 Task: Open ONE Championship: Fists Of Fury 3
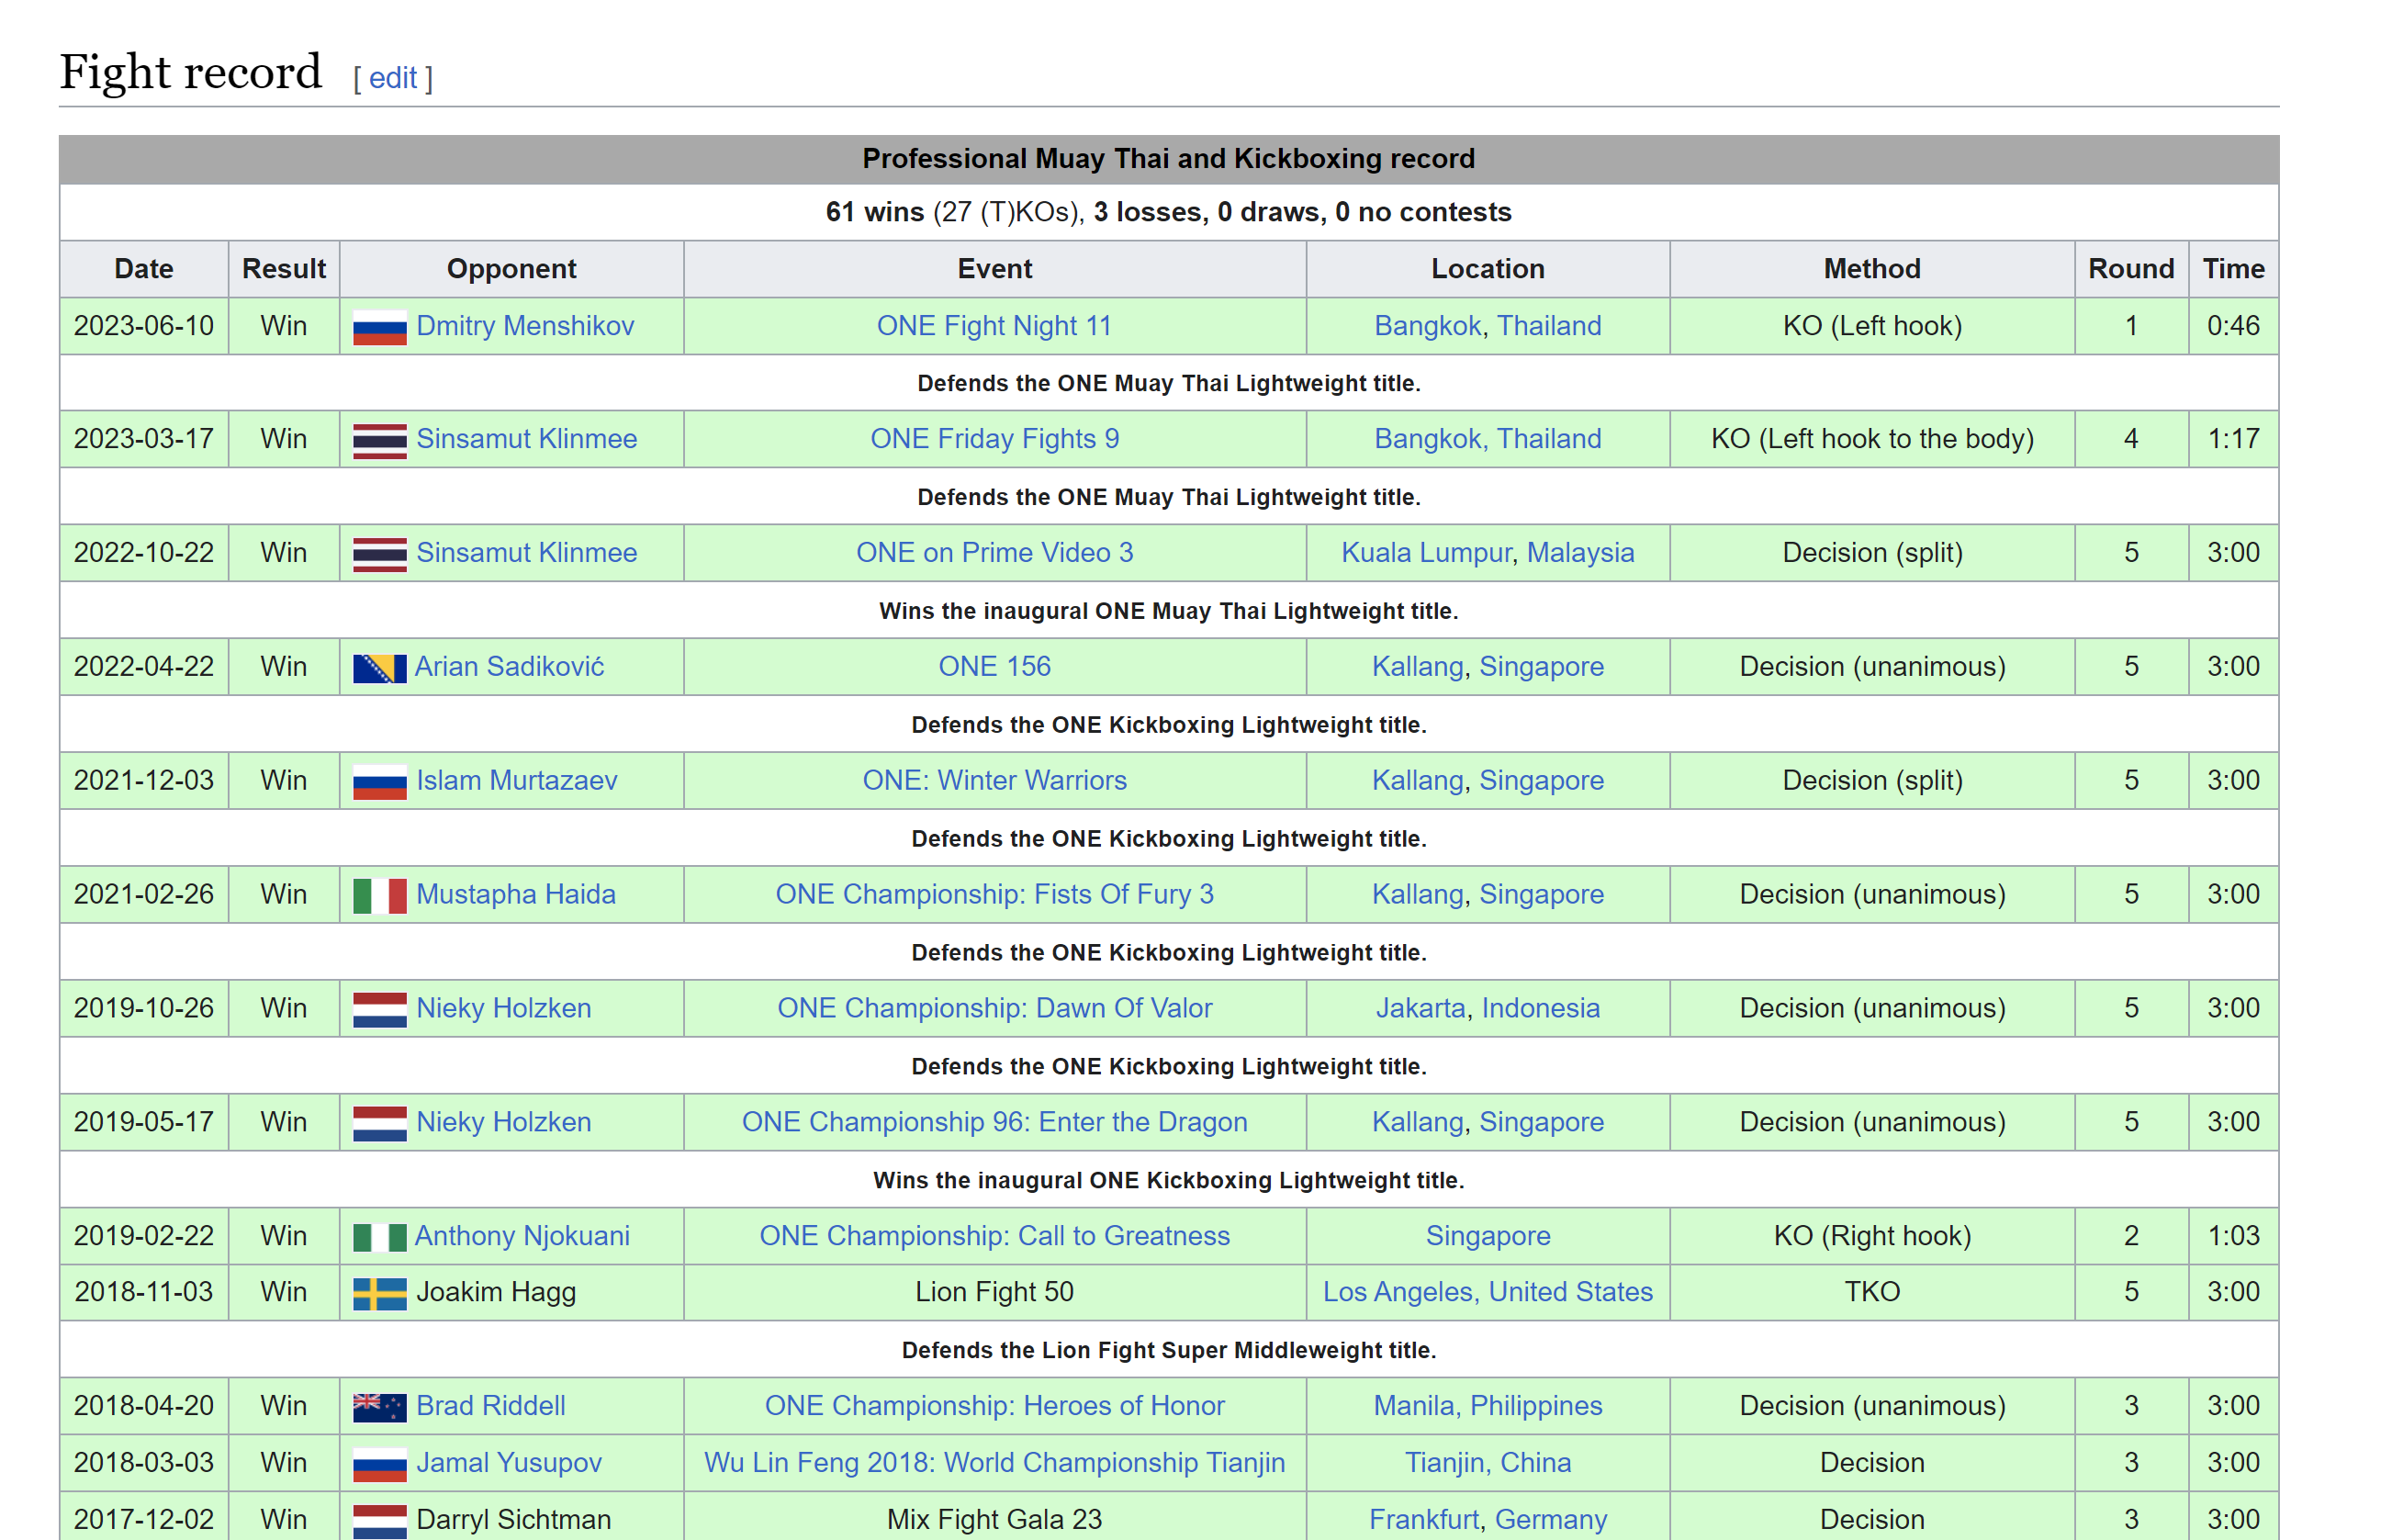(994, 895)
